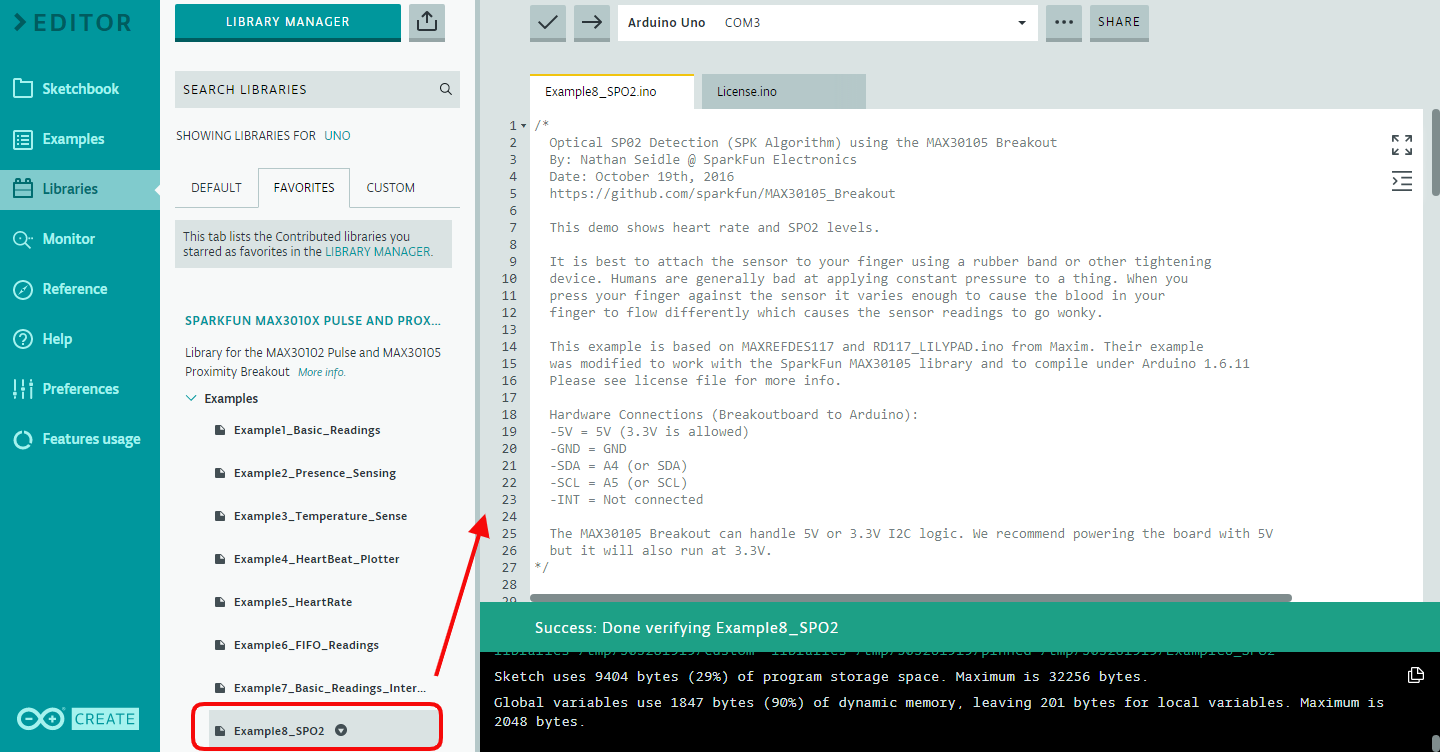This screenshot has height=752, width=1440.
Task: Click the Monitor magnifier icon
Action: (x=23, y=239)
